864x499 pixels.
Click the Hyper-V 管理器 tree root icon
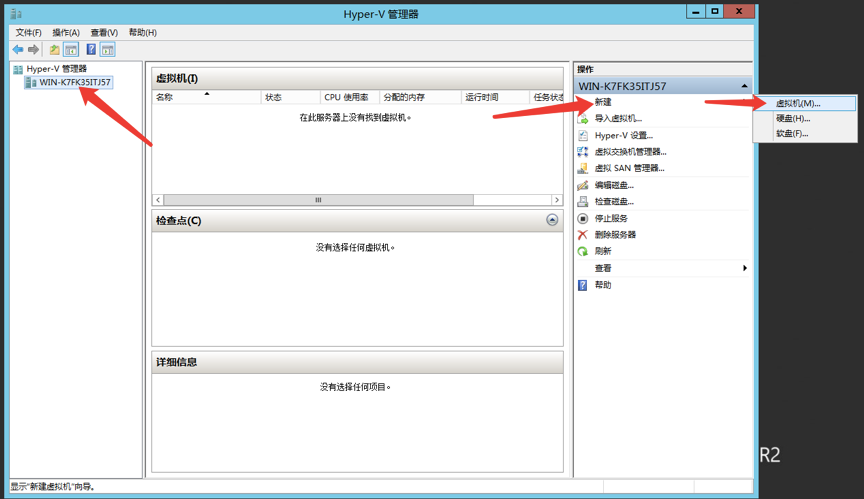pyautogui.click(x=18, y=69)
